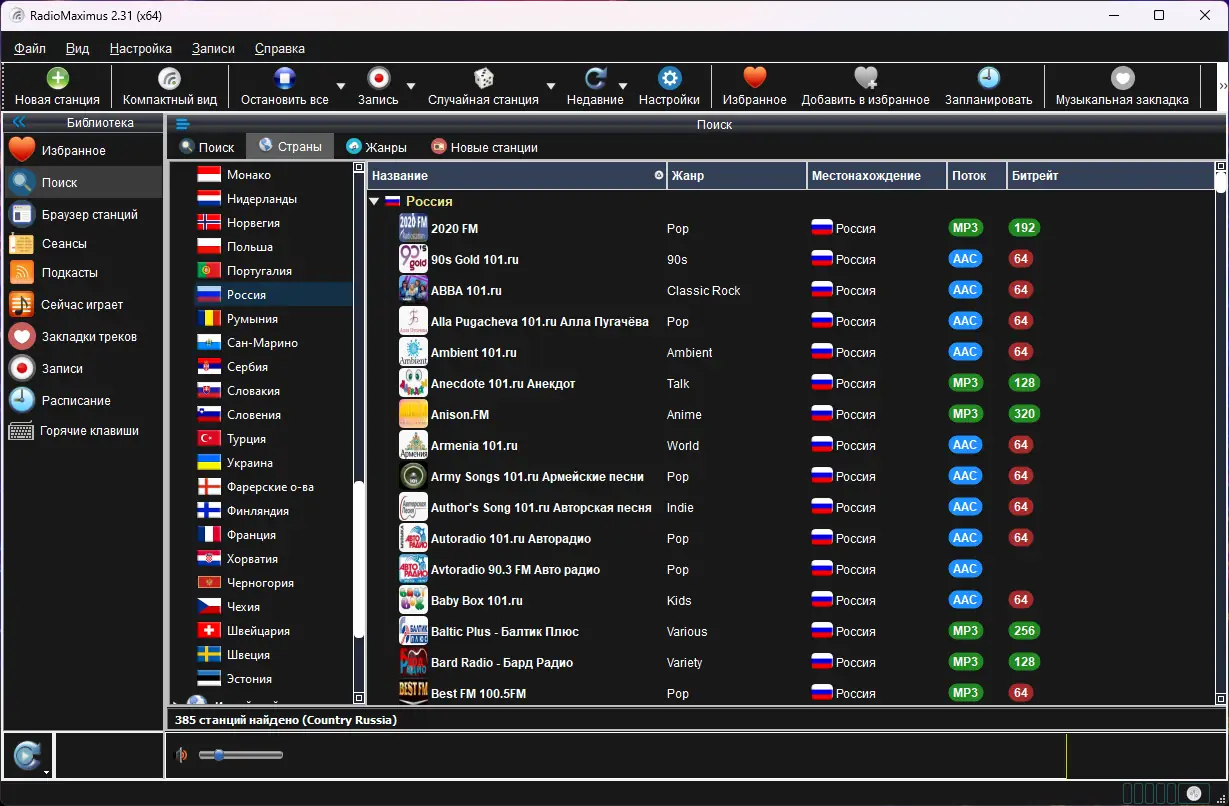Click the Baltic Plus station logo thumbnail
This screenshot has width=1229, height=806.
pos(413,631)
